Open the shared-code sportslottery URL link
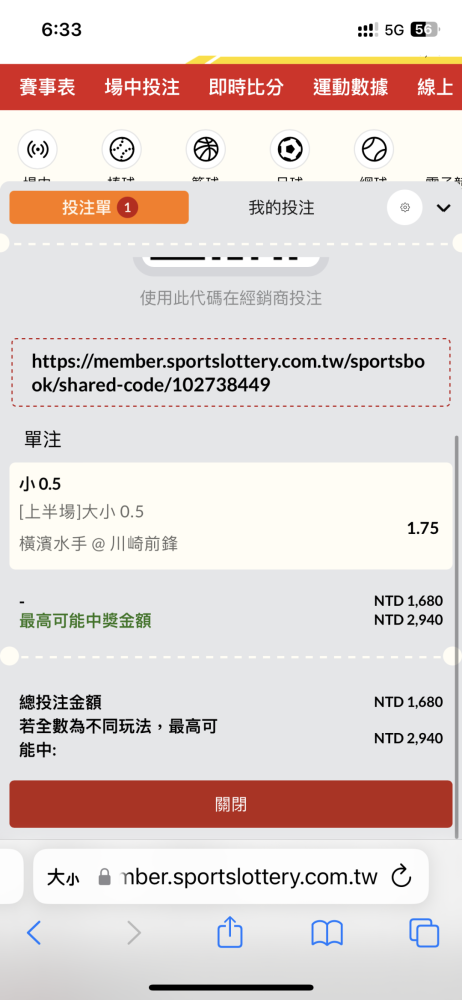Viewport: 462px width, 1000px height. pos(230,372)
